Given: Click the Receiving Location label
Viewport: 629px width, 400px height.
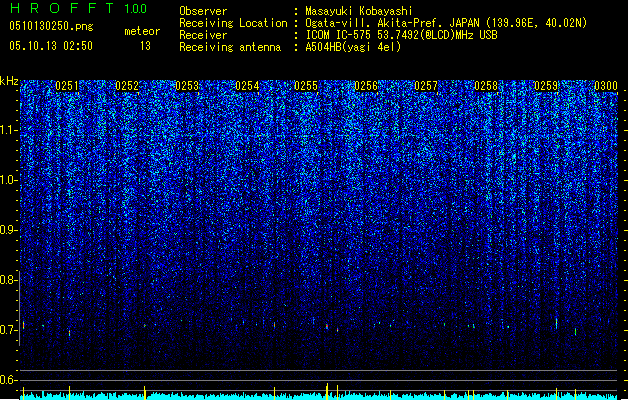Looking at the screenshot, I should coord(233,23).
